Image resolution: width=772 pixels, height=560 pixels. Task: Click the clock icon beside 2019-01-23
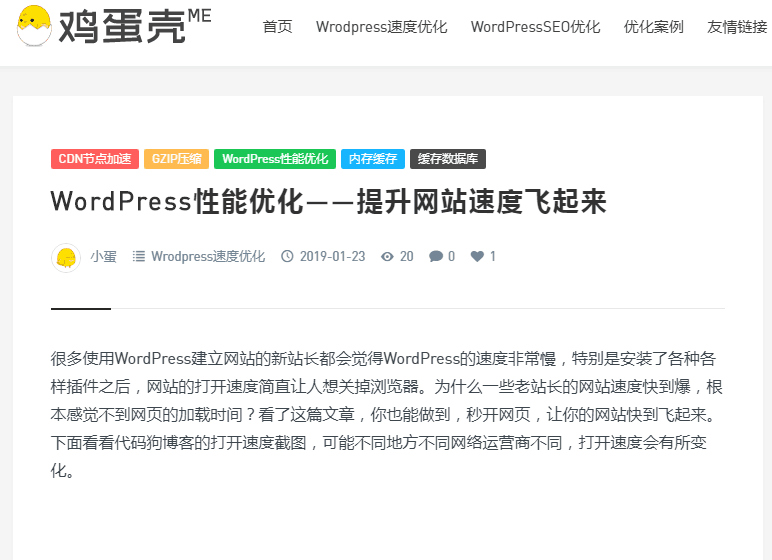tap(287, 256)
